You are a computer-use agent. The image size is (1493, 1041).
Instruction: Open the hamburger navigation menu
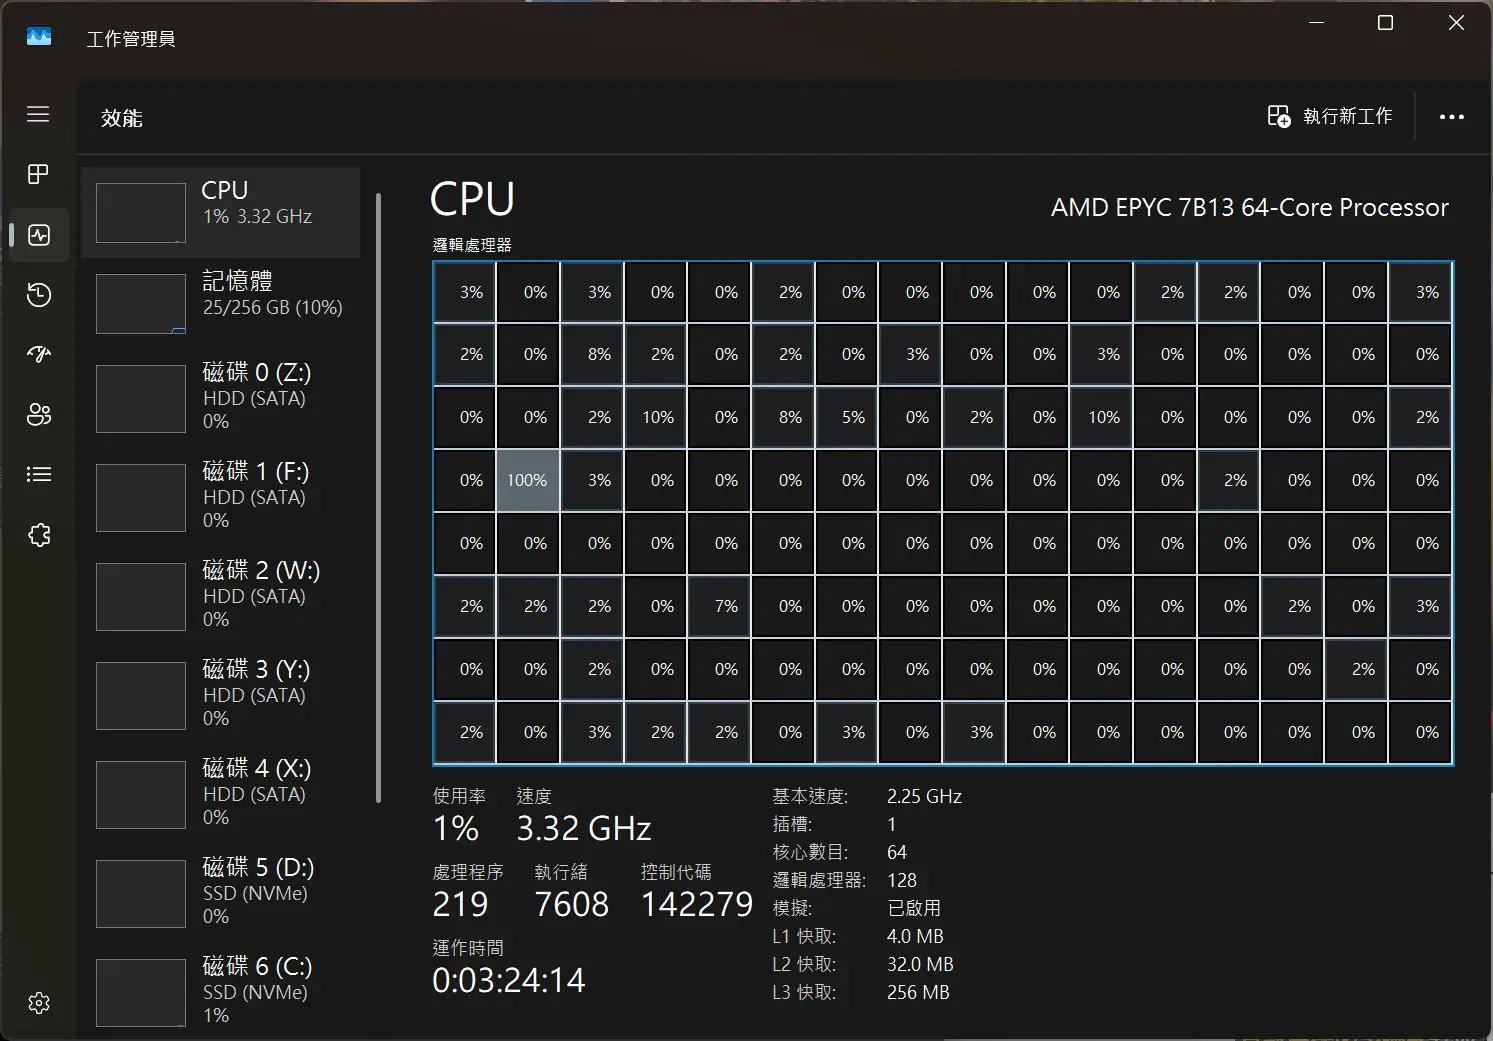click(38, 114)
